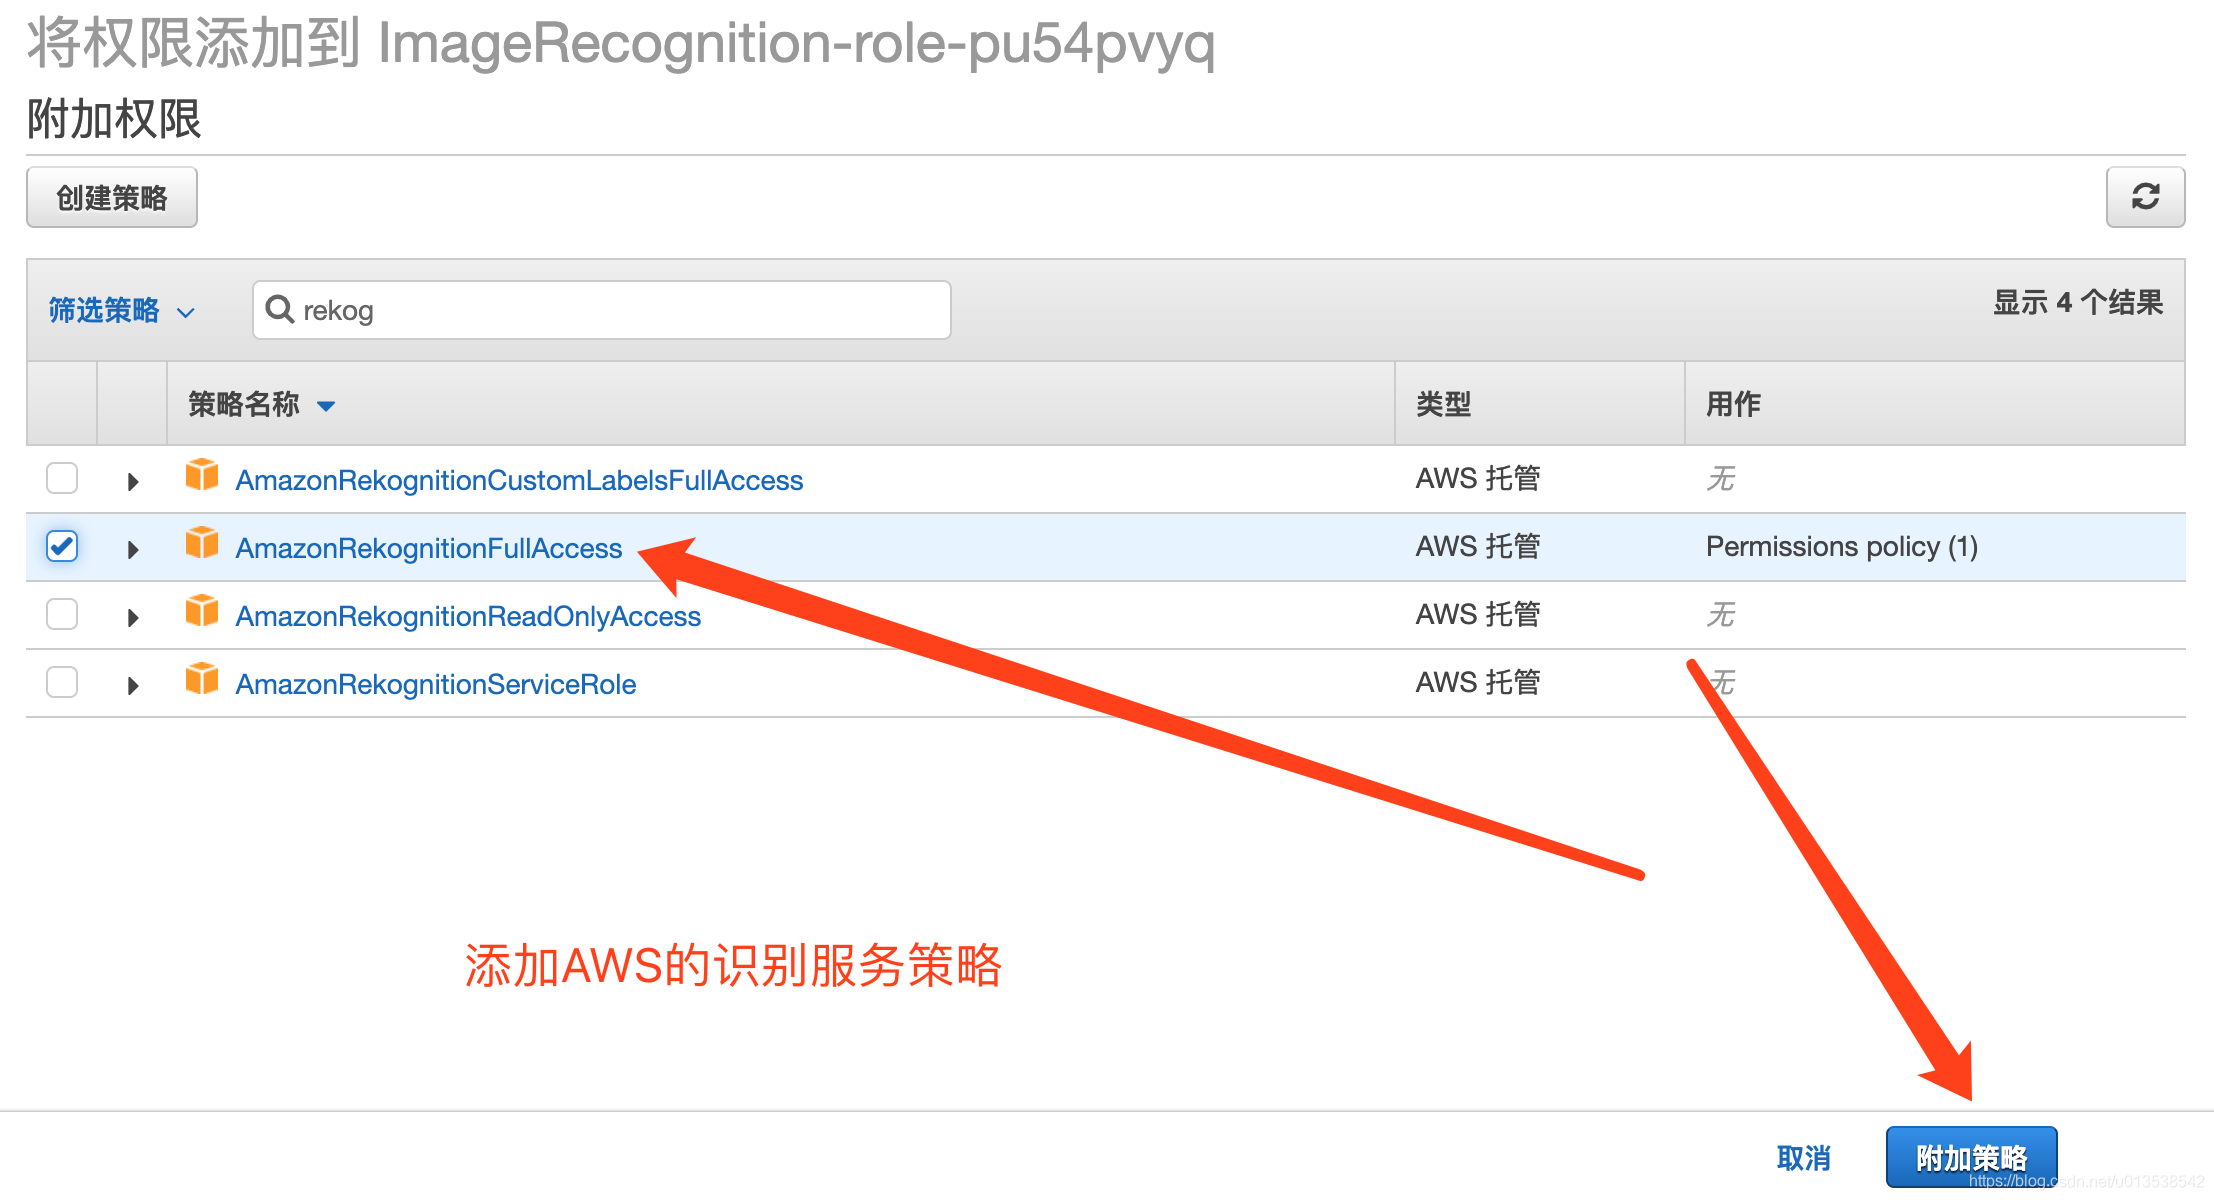Select the AmazonRekognitionServiceRole checkbox

[62, 682]
